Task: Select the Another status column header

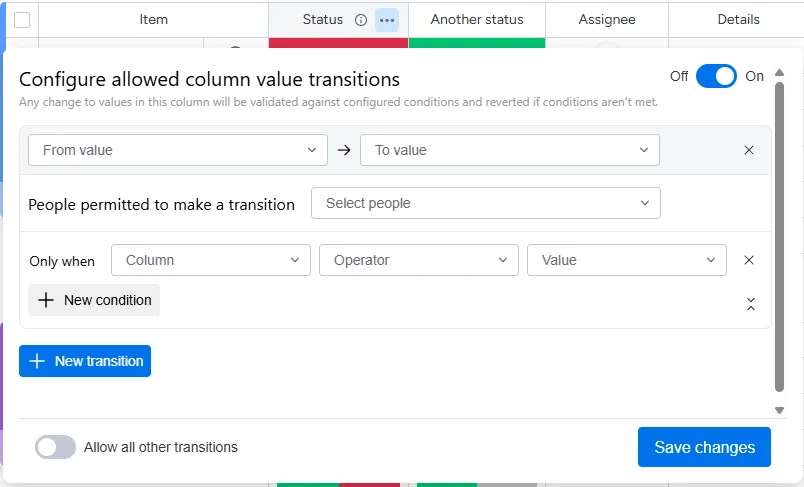Action: [477, 20]
